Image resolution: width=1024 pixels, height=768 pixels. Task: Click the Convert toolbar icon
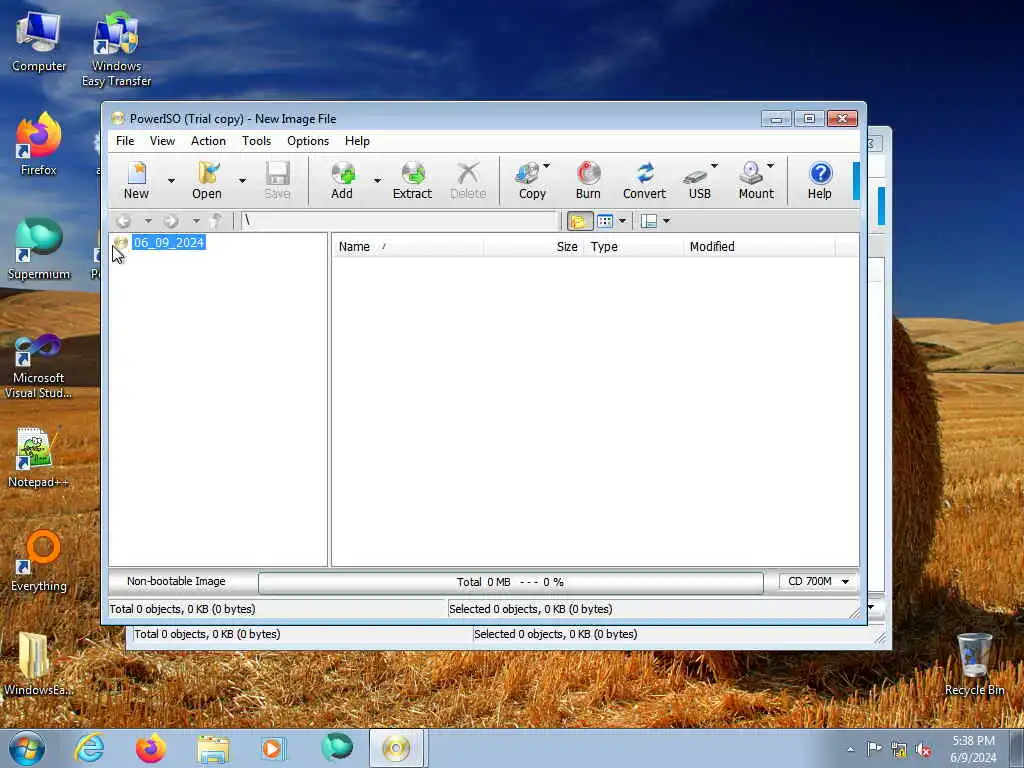645,180
